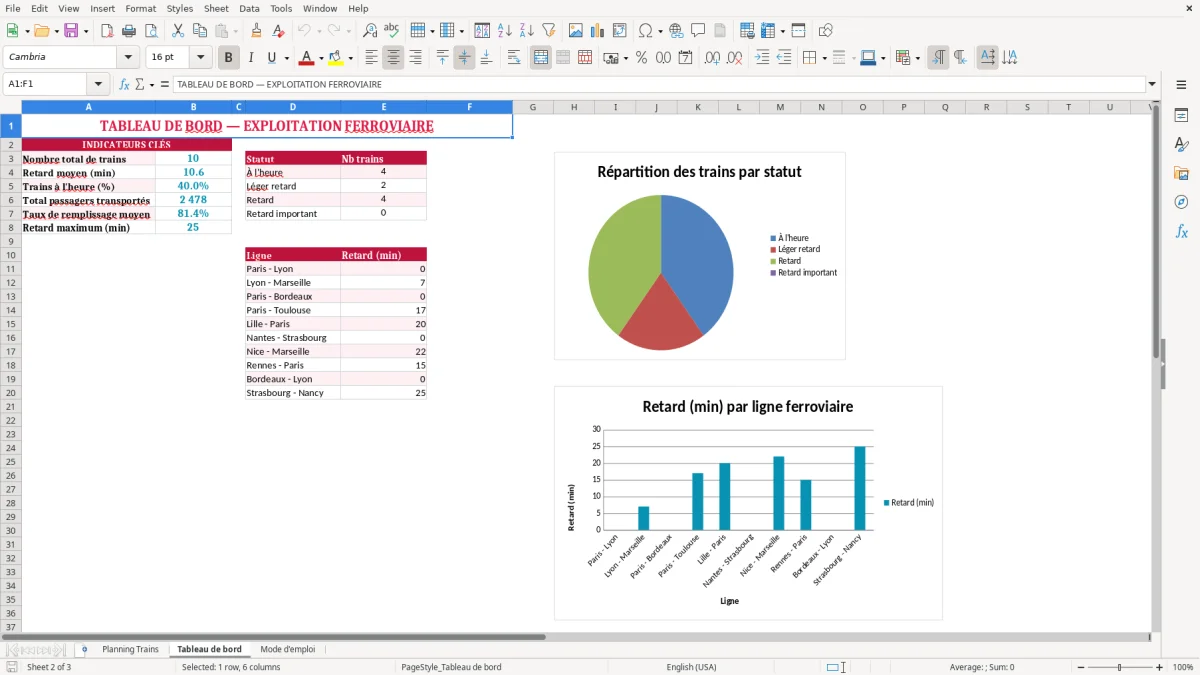
Task: Open a file with the folder icon
Action: (41, 31)
